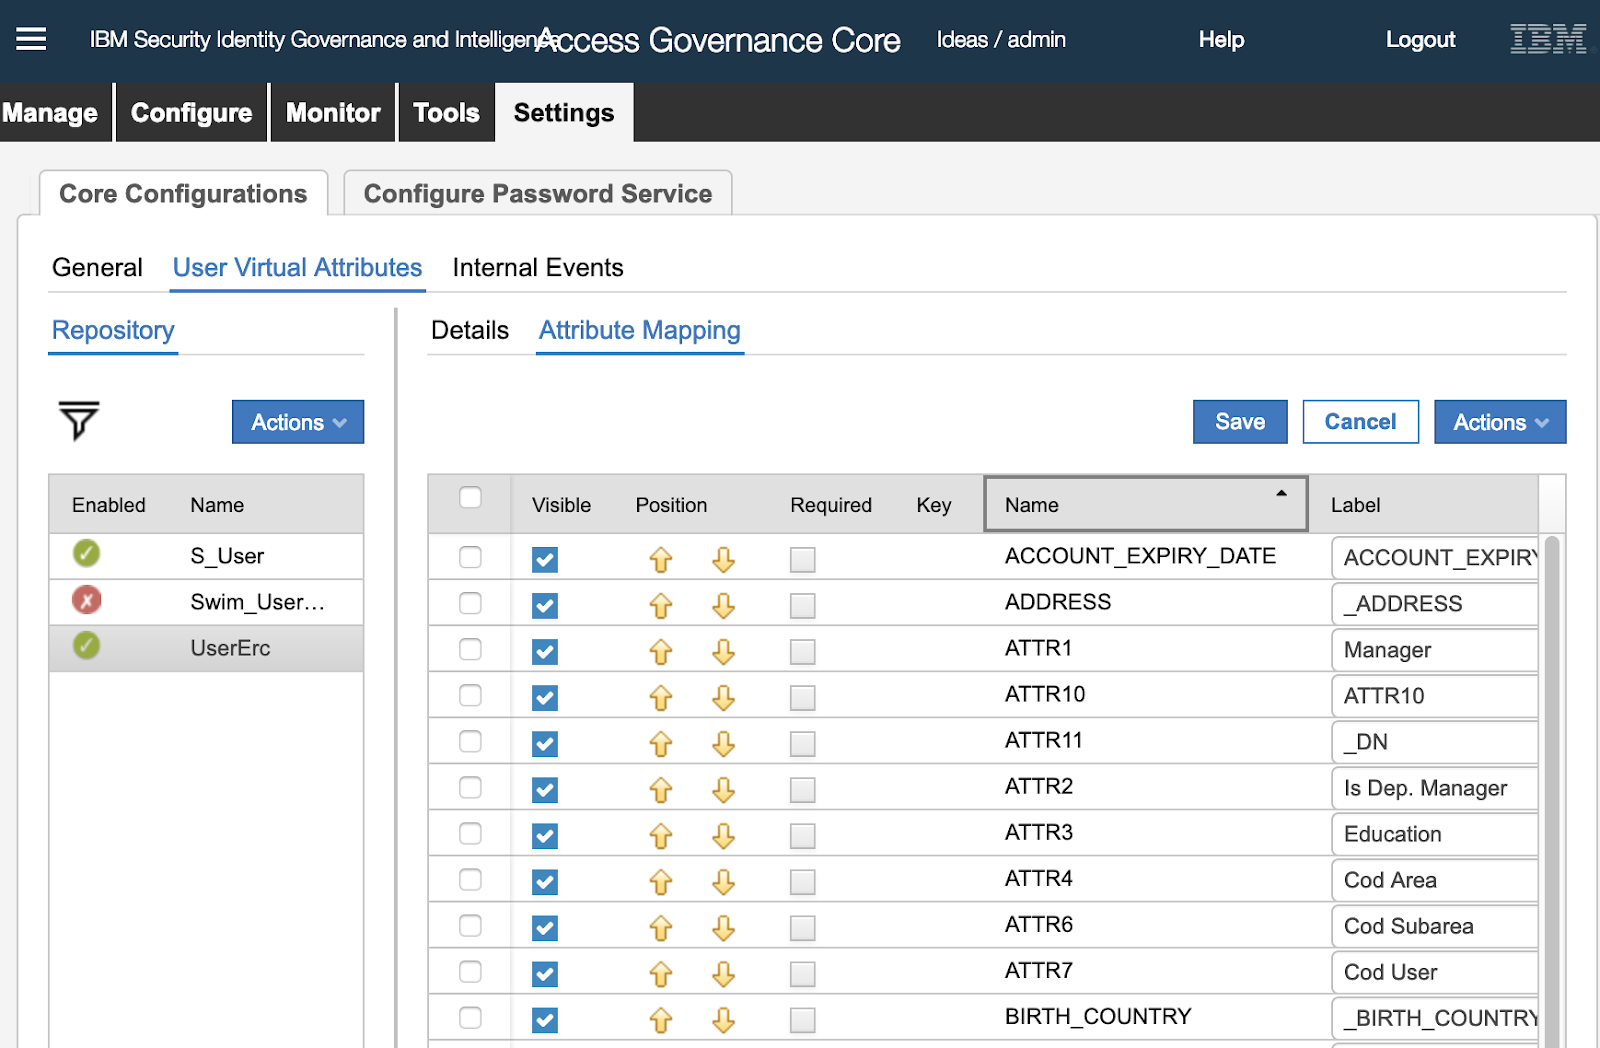Open the attribute mapping Actions dropdown
The width and height of the screenshot is (1600, 1048).
1500,422
